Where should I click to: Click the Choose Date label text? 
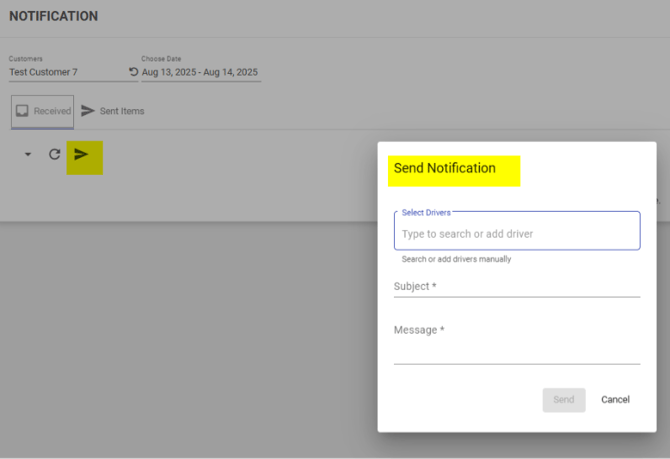tap(161, 59)
